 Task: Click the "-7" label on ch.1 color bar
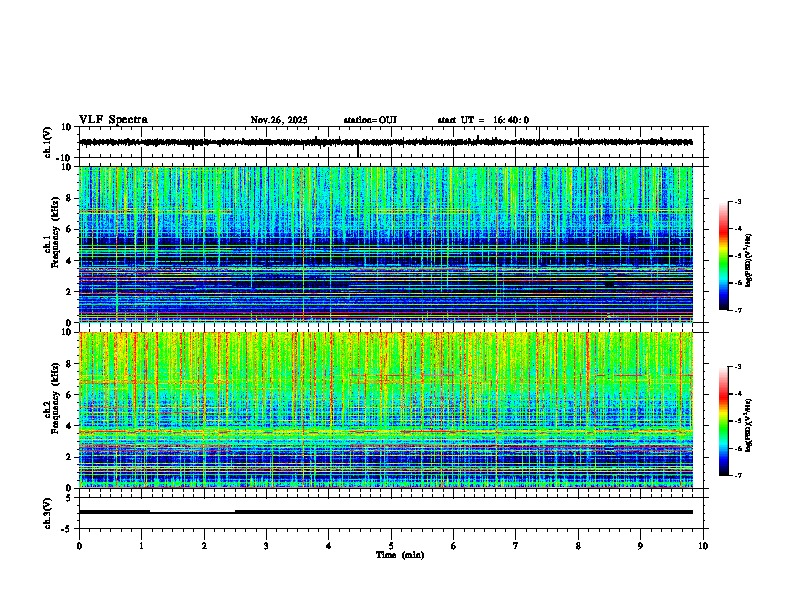(x=737, y=310)
